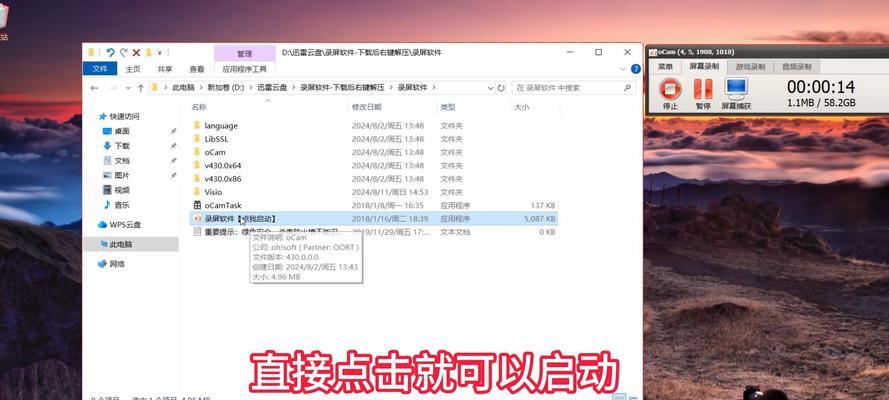Select the v430.0x64 folder
This screenshot has width=889, height=400.
point(223,165)
